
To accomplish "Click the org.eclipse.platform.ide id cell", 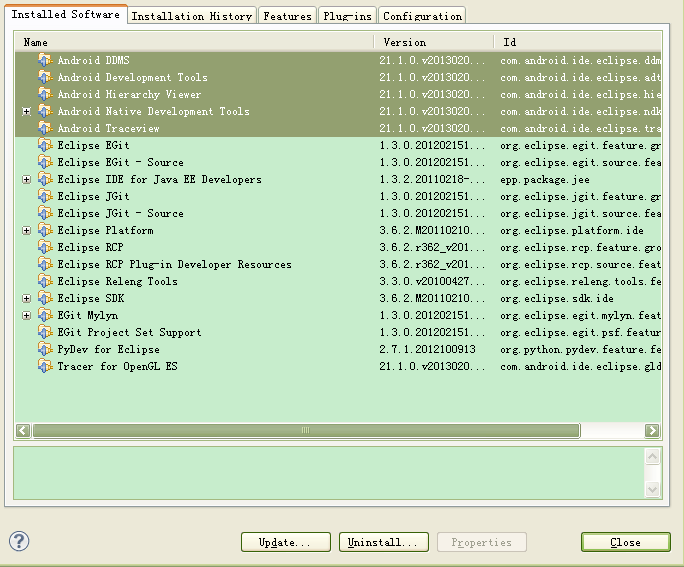I will [x=572, y=230].
